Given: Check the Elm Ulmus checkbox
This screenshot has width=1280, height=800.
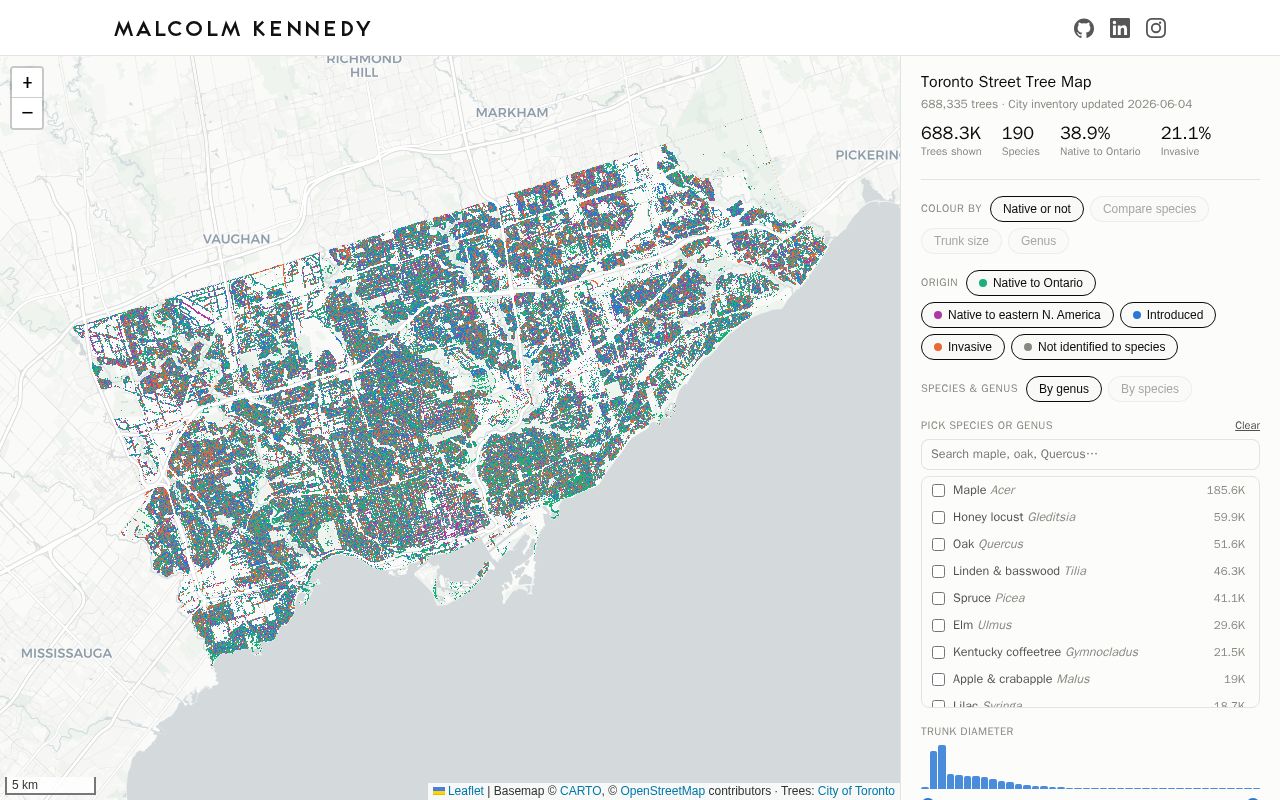Looking at the screenshot, I should [938, 625].
